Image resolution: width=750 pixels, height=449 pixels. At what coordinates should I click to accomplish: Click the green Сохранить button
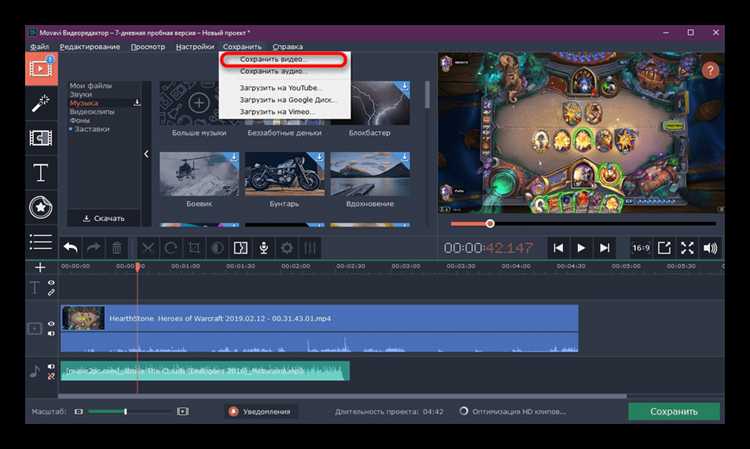click(674, 411)
